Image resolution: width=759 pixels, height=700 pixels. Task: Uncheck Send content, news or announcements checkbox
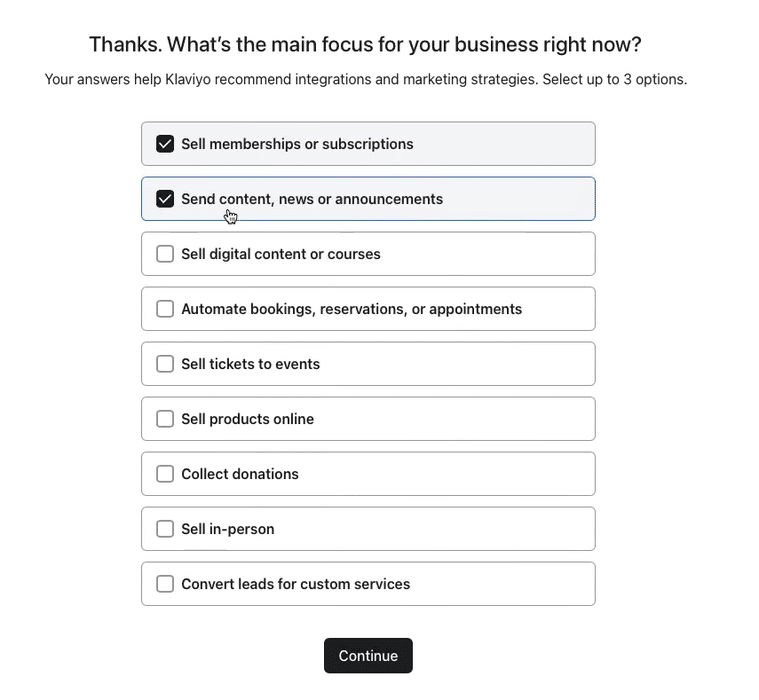(x=165, y=199)
